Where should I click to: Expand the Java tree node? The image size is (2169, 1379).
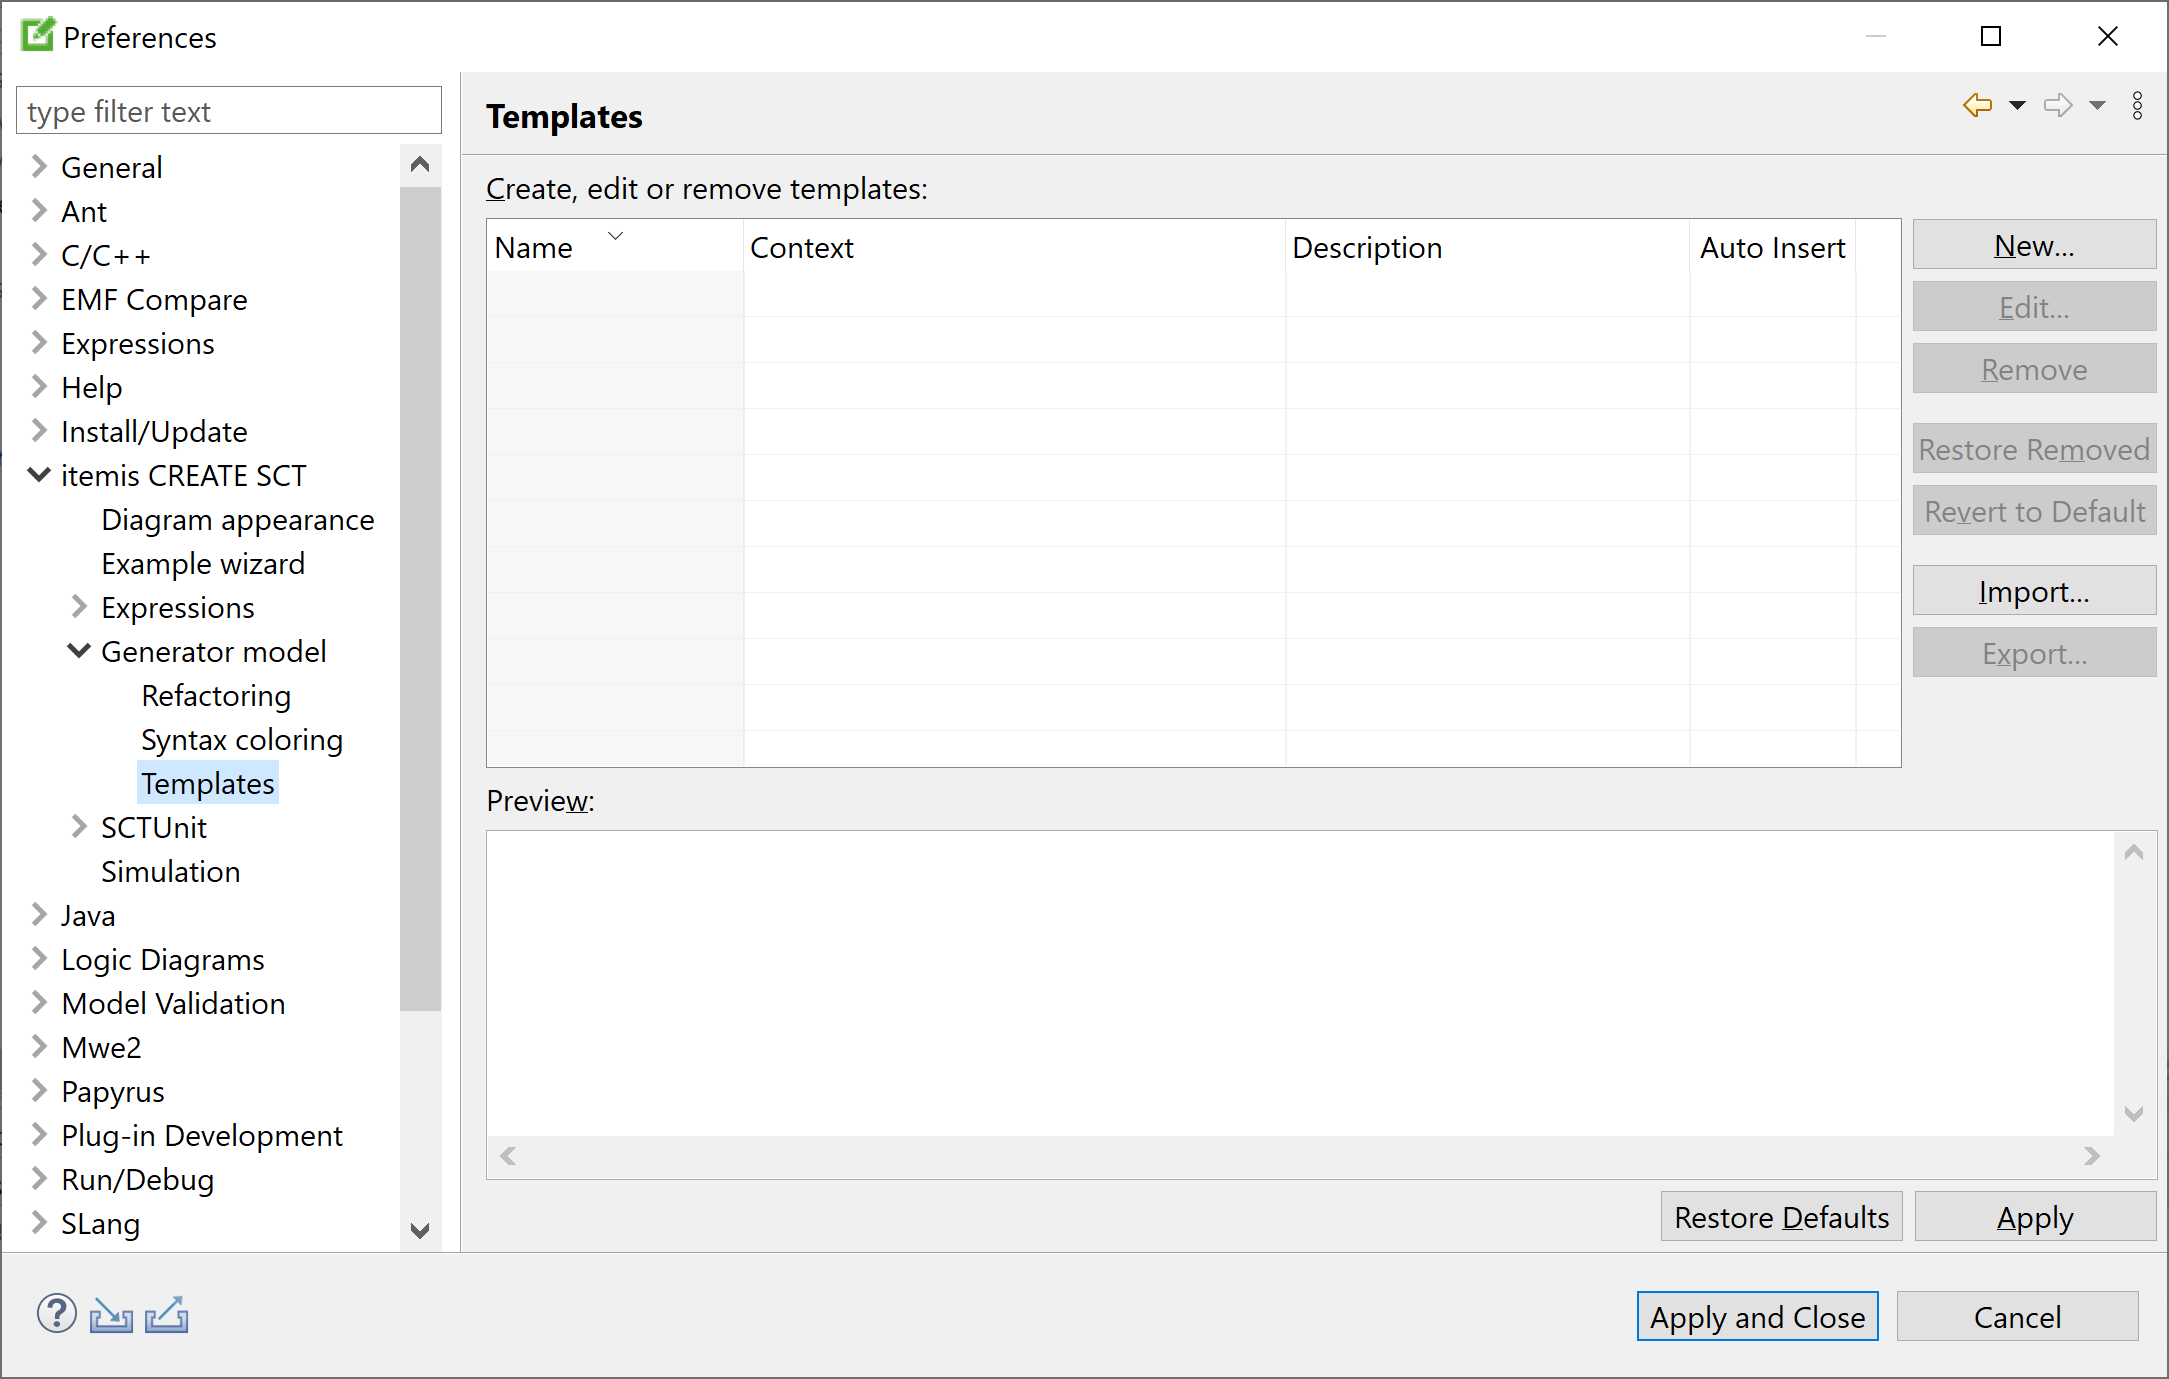click(x=39, y=914)
